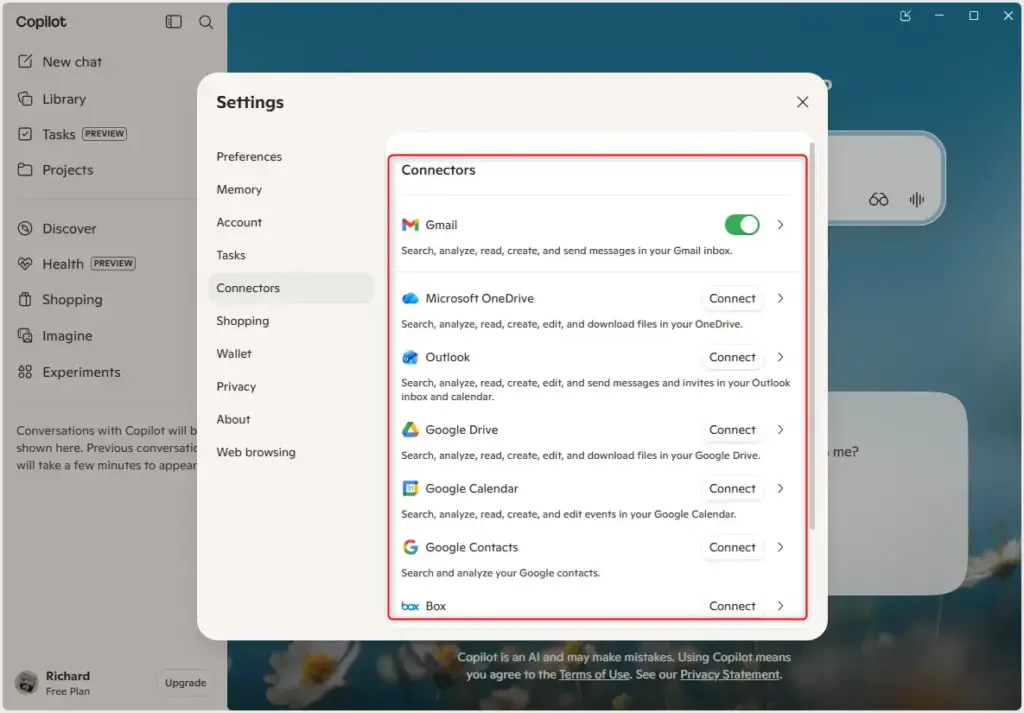Expand Google Drive details chevron

[x=780, y=430]
